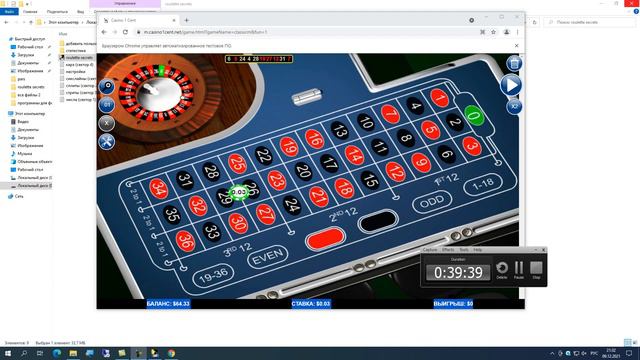Double the bet with the x2 button

tap(514, 107)
